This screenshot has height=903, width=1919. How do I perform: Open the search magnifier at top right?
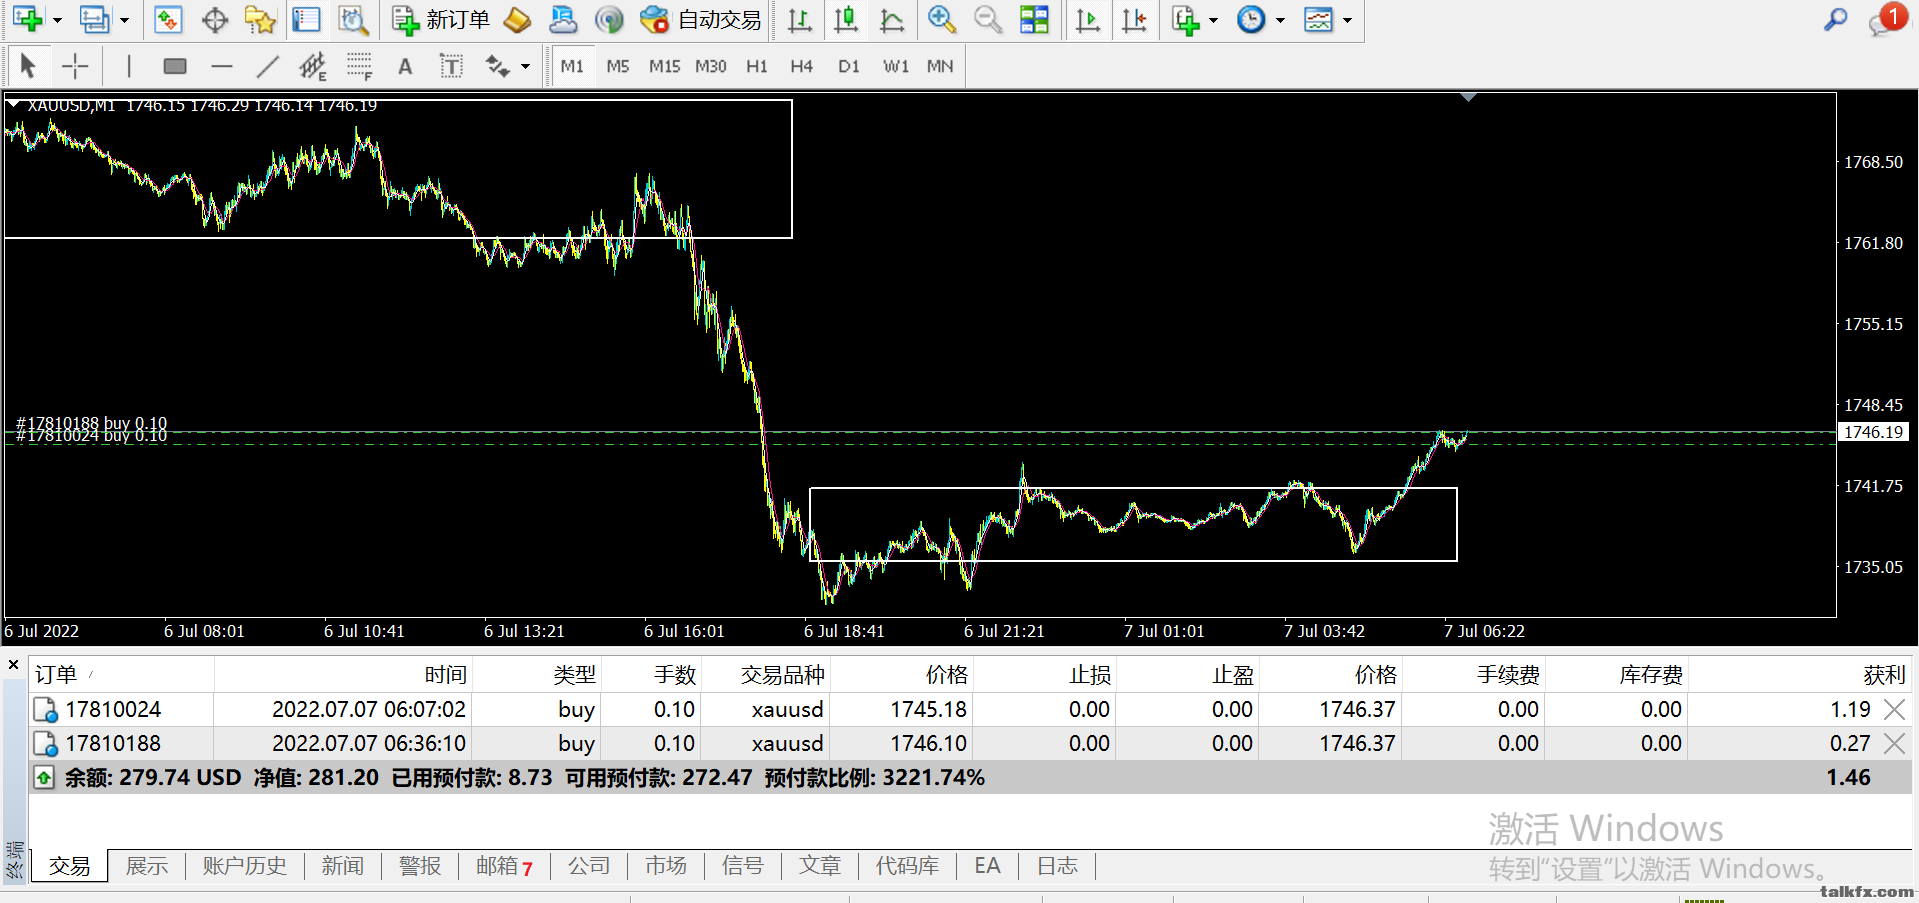[x=1836, y=19]
